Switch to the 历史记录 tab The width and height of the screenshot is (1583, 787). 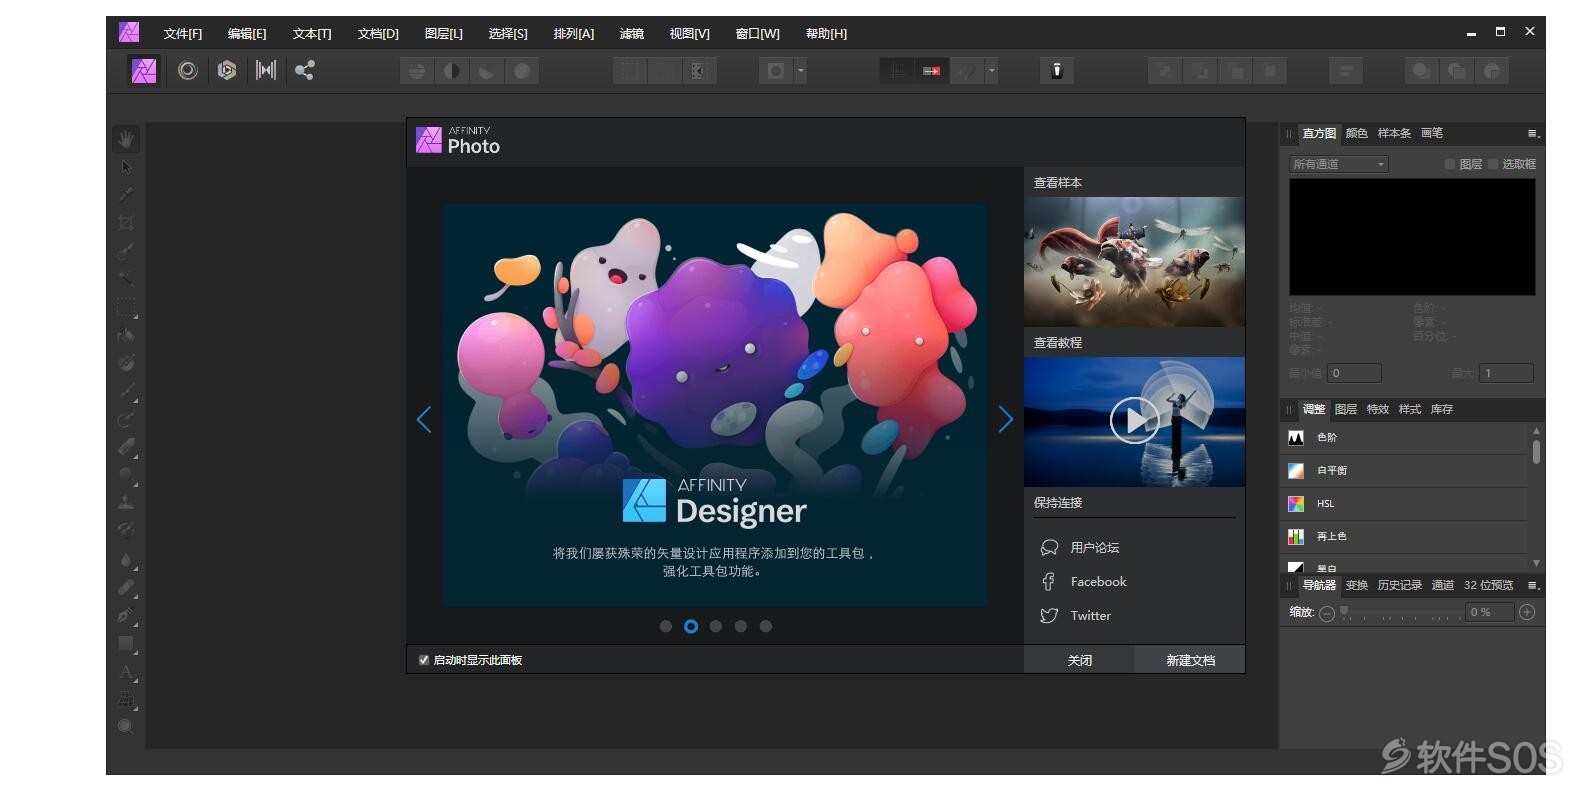coord(1400,585)
